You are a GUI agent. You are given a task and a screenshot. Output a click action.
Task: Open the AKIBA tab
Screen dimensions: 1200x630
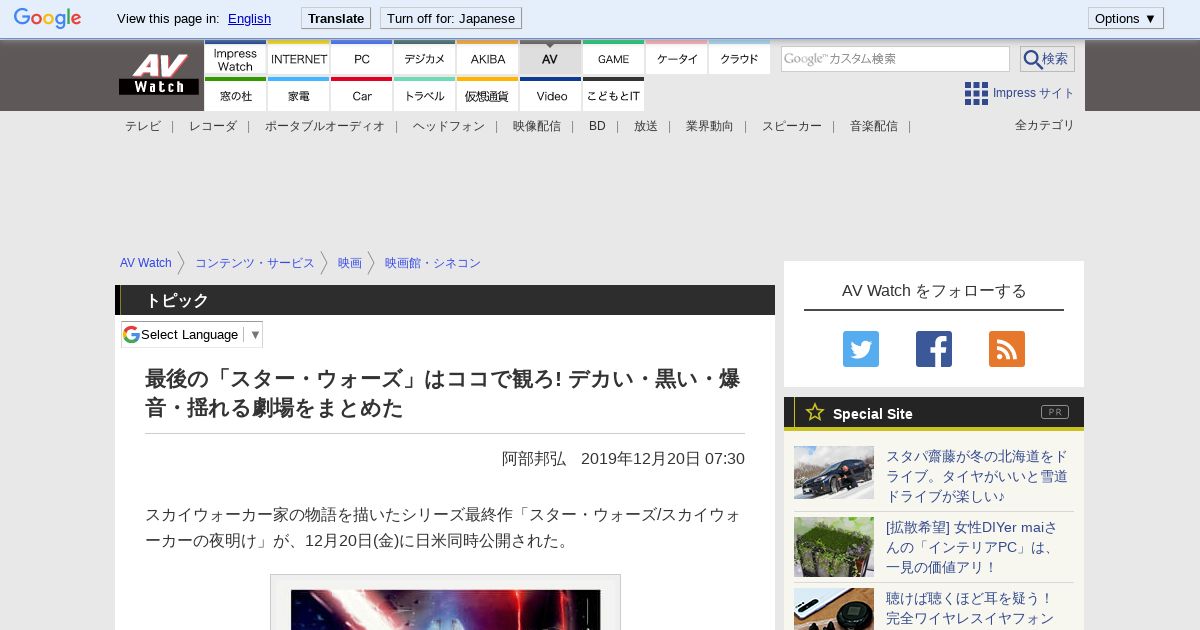click(487, 59)
